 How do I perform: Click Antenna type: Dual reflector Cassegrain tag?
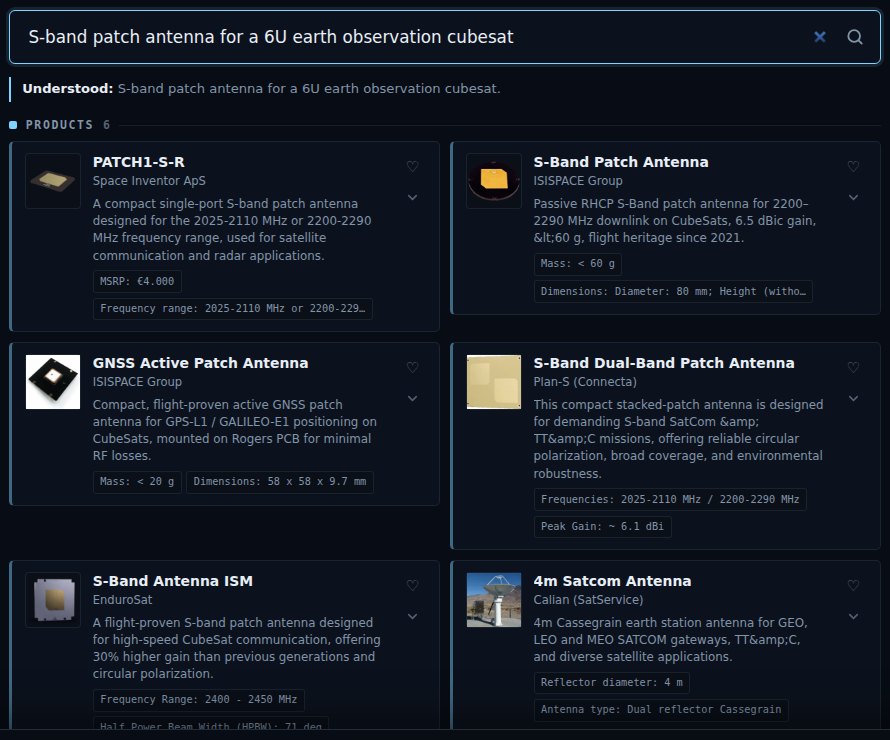tap(661, 710)
